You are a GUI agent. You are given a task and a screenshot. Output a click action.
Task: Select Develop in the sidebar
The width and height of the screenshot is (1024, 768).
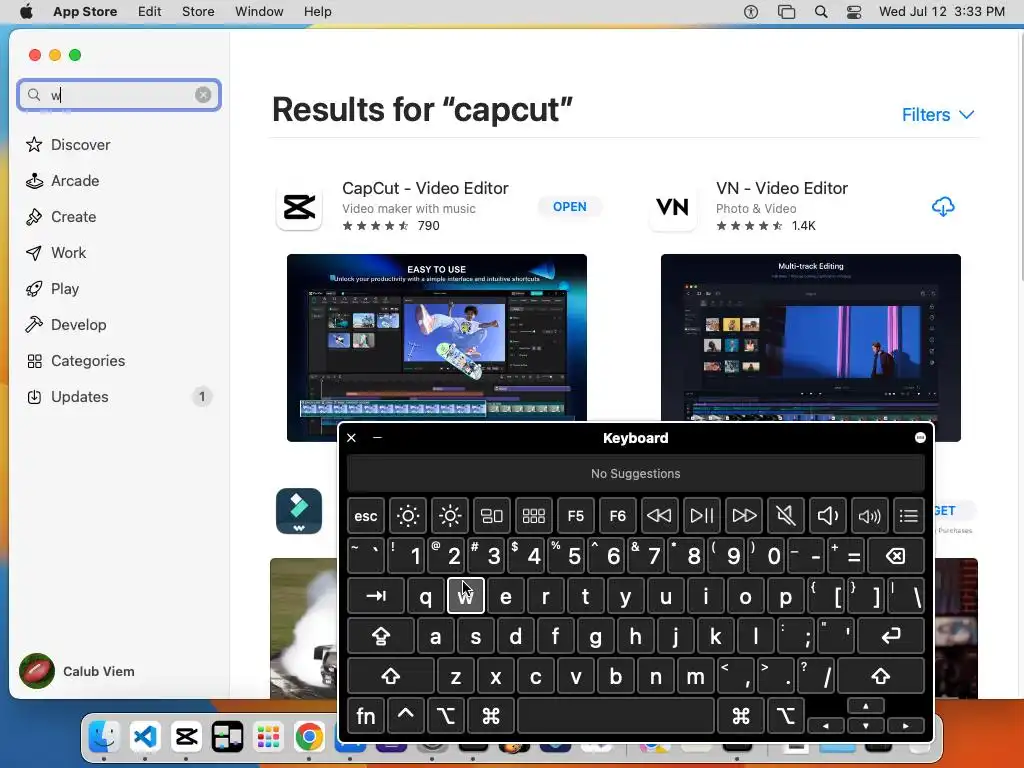pyautogui.click(x=66, y=324)
